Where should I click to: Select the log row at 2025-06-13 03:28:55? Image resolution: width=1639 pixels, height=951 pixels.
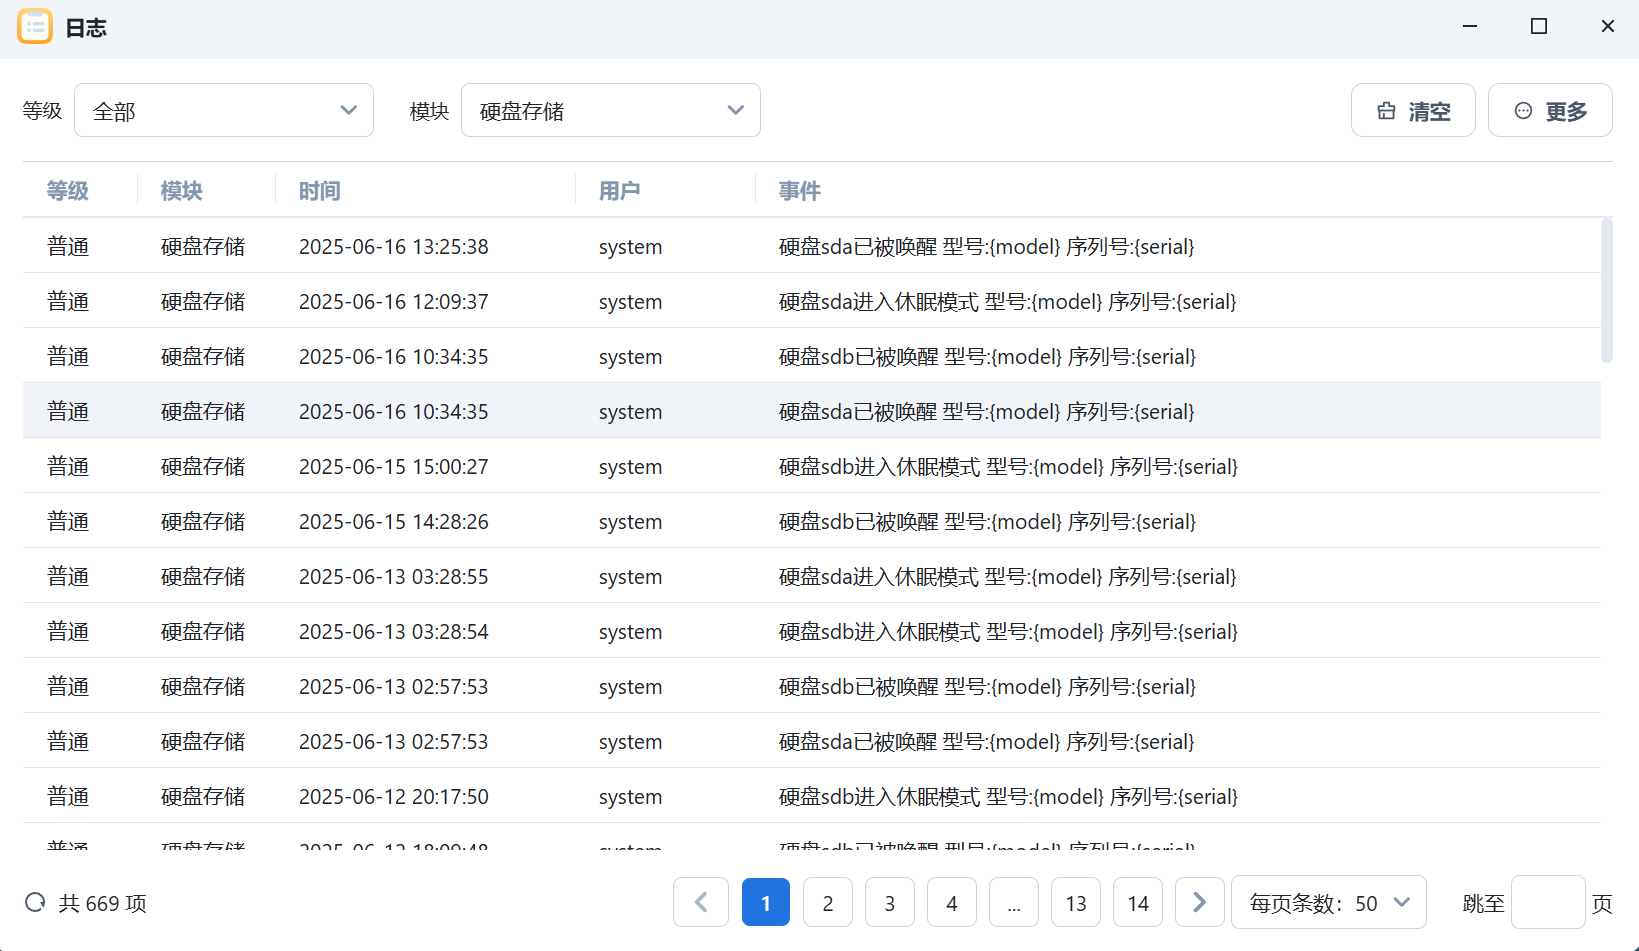[812, 576]
